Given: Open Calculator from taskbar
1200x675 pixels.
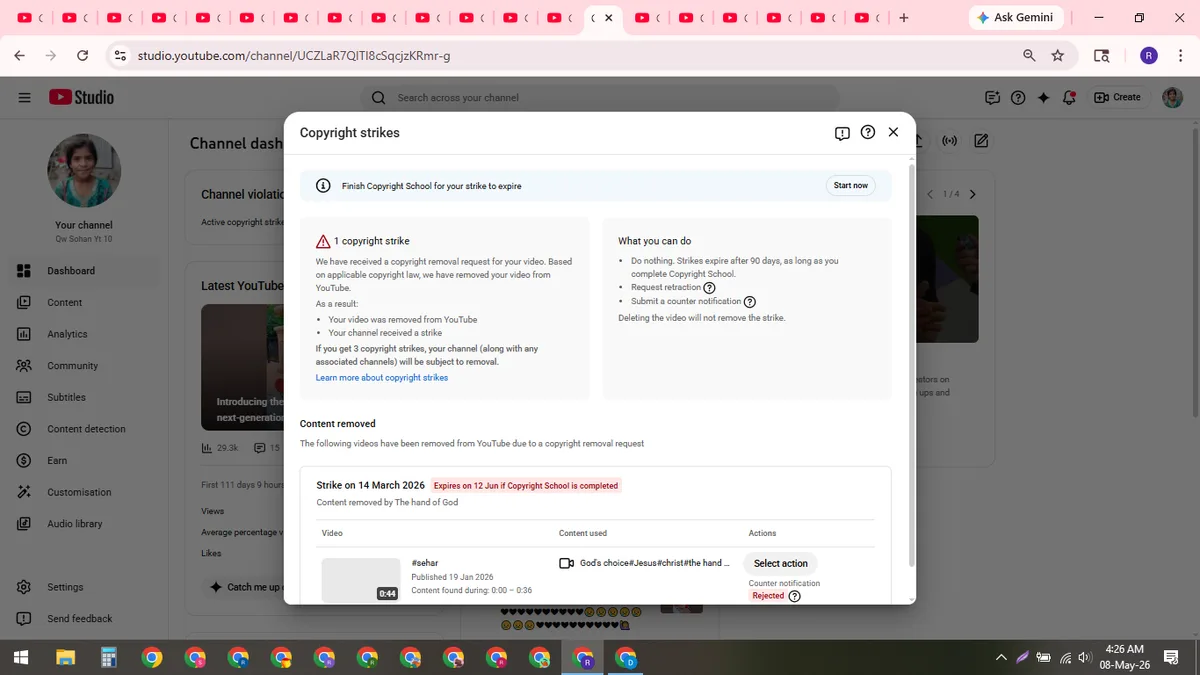Looking at the screenshot, I should click(108, 657).
